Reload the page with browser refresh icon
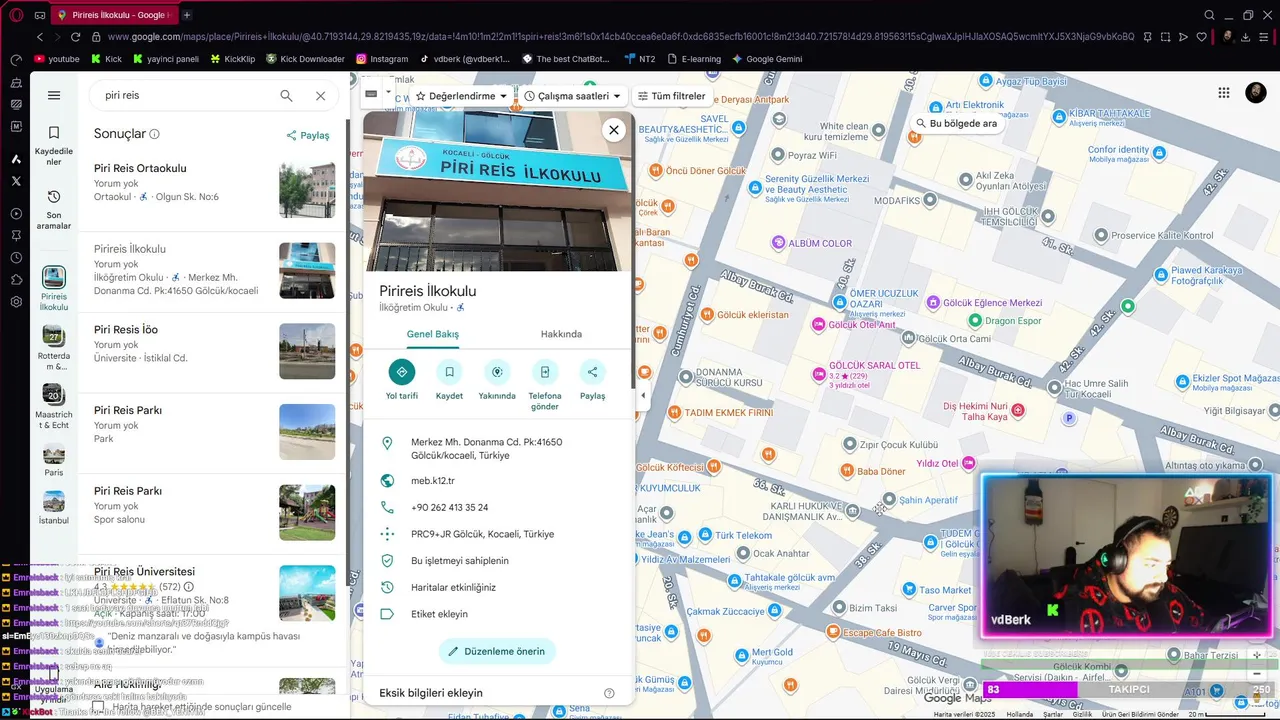1280x720 pixels. [75, 37]
